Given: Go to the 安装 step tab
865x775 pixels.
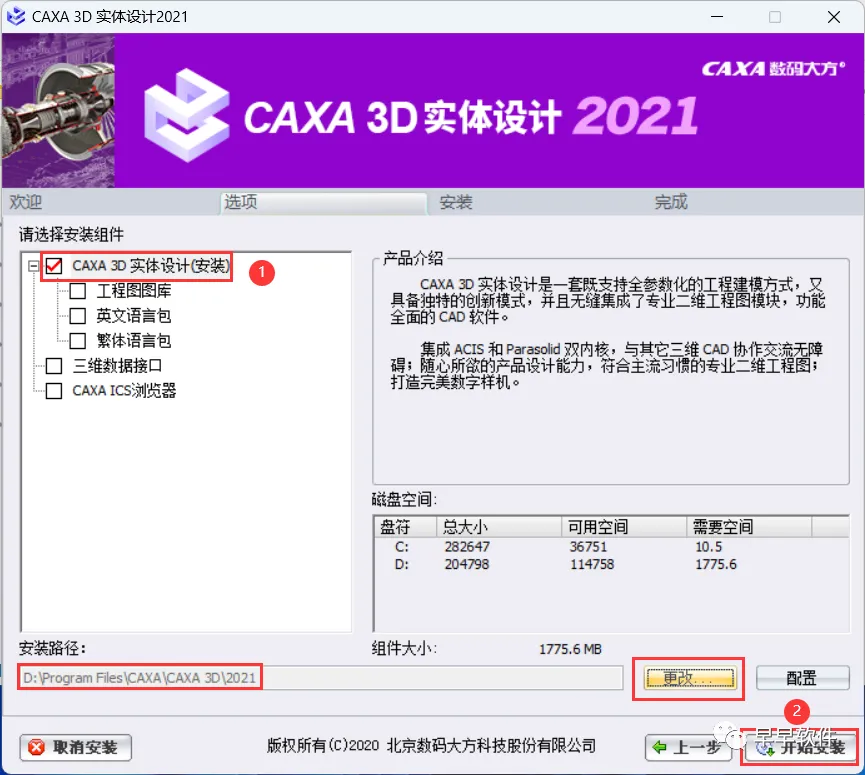Looking at the screenshot, I should [x=456, y=202].
